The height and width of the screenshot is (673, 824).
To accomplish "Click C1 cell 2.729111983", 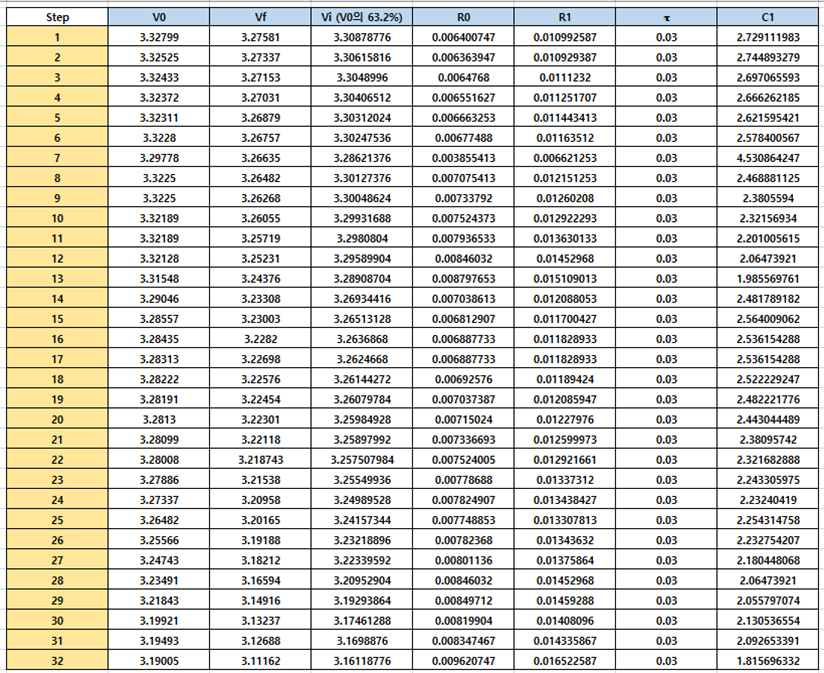I will pos(768,37).
